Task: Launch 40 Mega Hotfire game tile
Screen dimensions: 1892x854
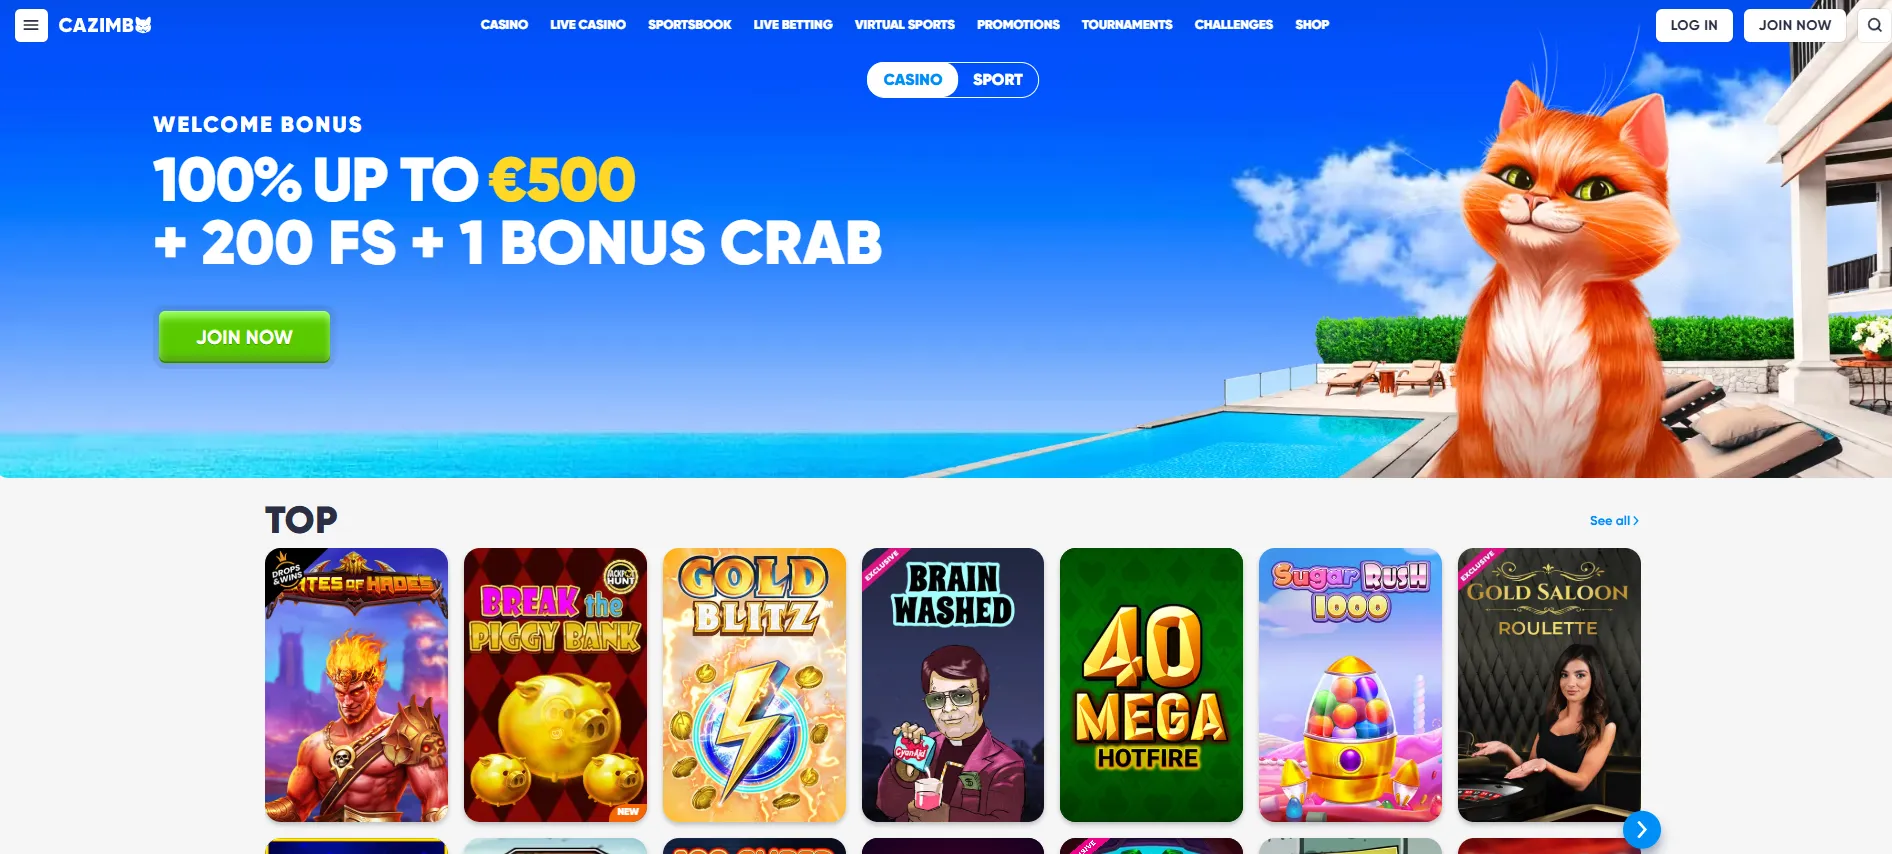Action: [x=1151, y=685]
